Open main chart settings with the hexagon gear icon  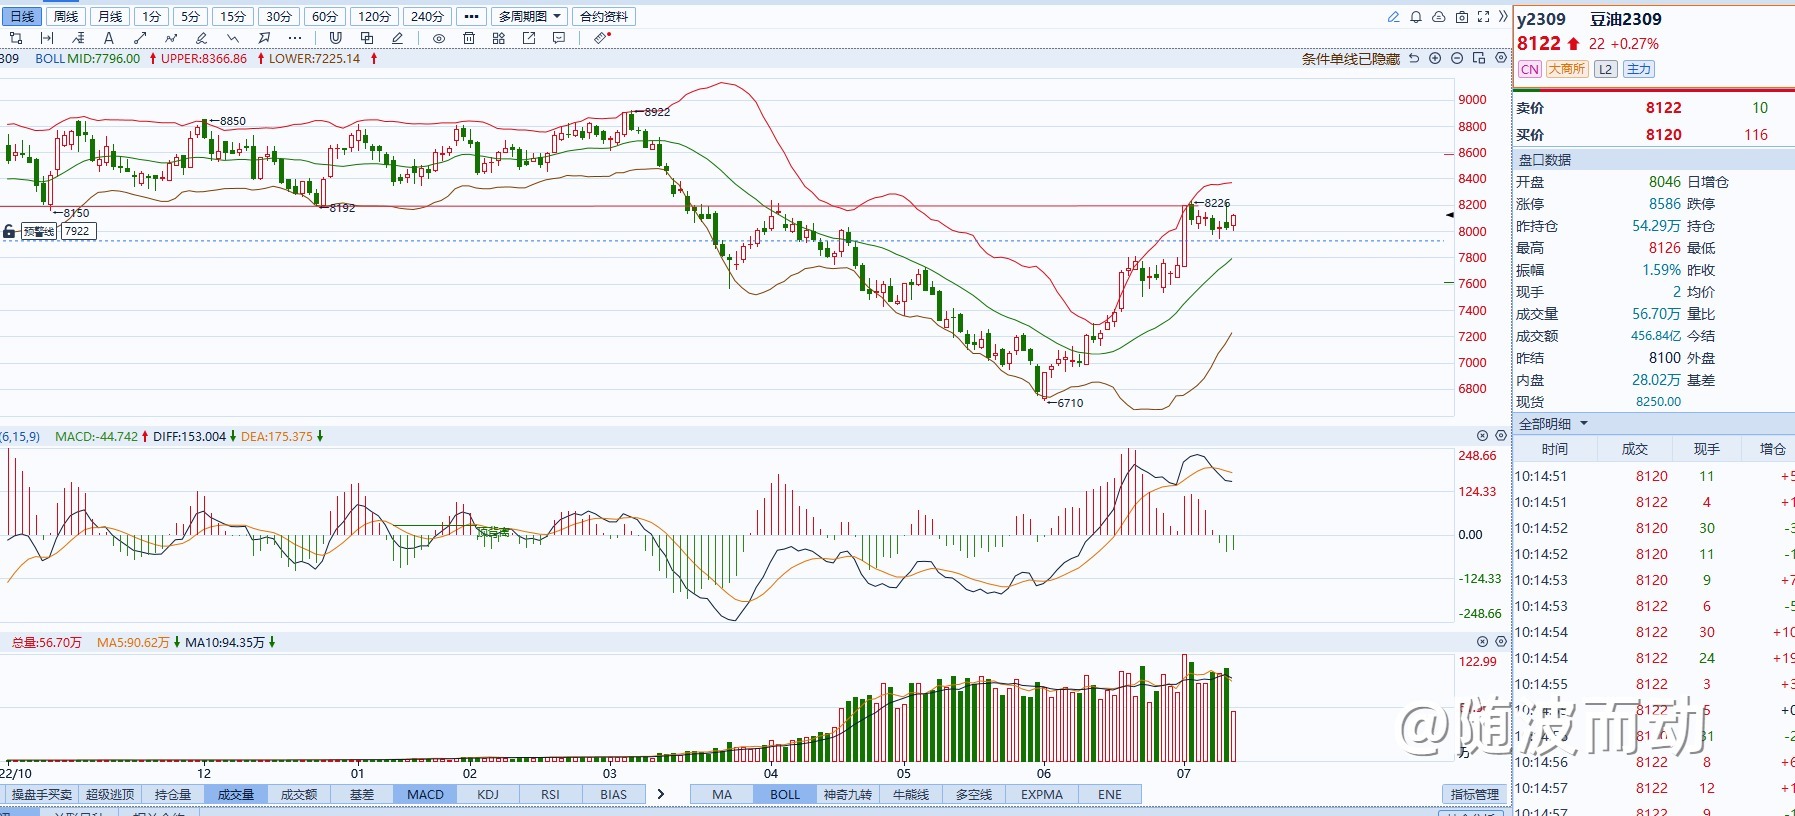(x=1501, y=58)
